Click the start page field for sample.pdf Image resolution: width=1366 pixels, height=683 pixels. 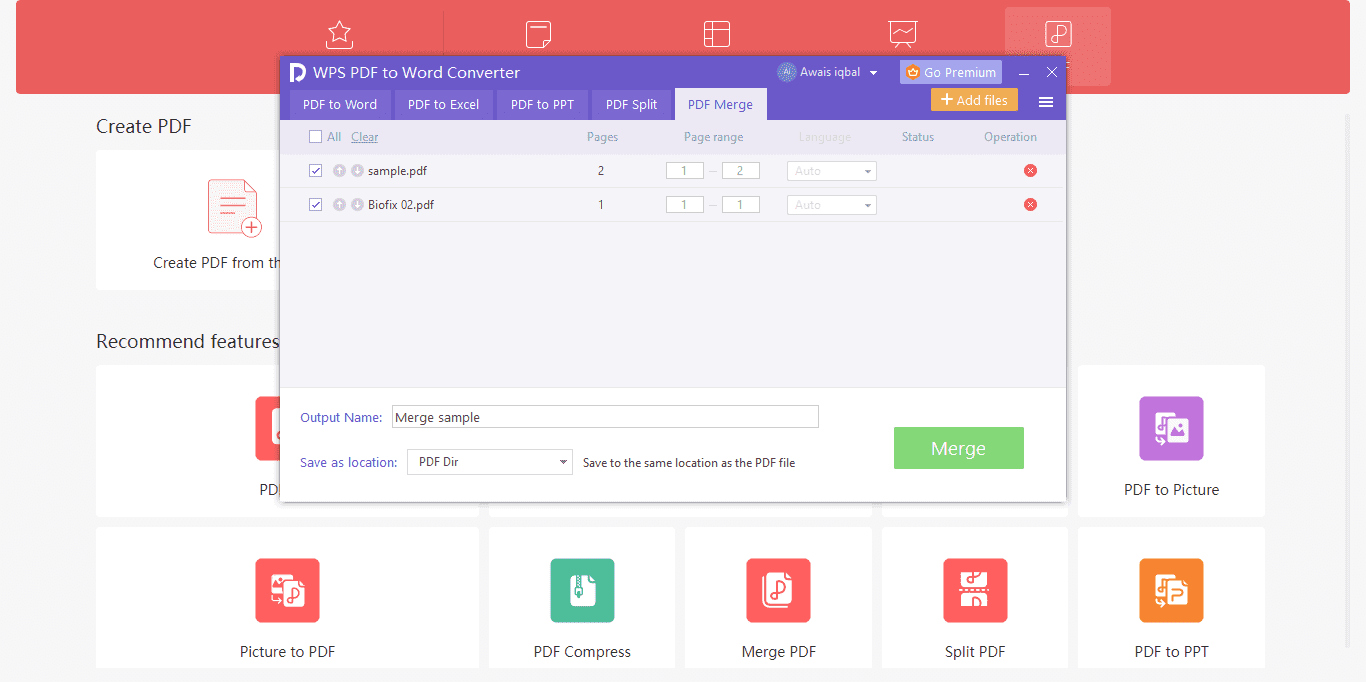point(685,171)
